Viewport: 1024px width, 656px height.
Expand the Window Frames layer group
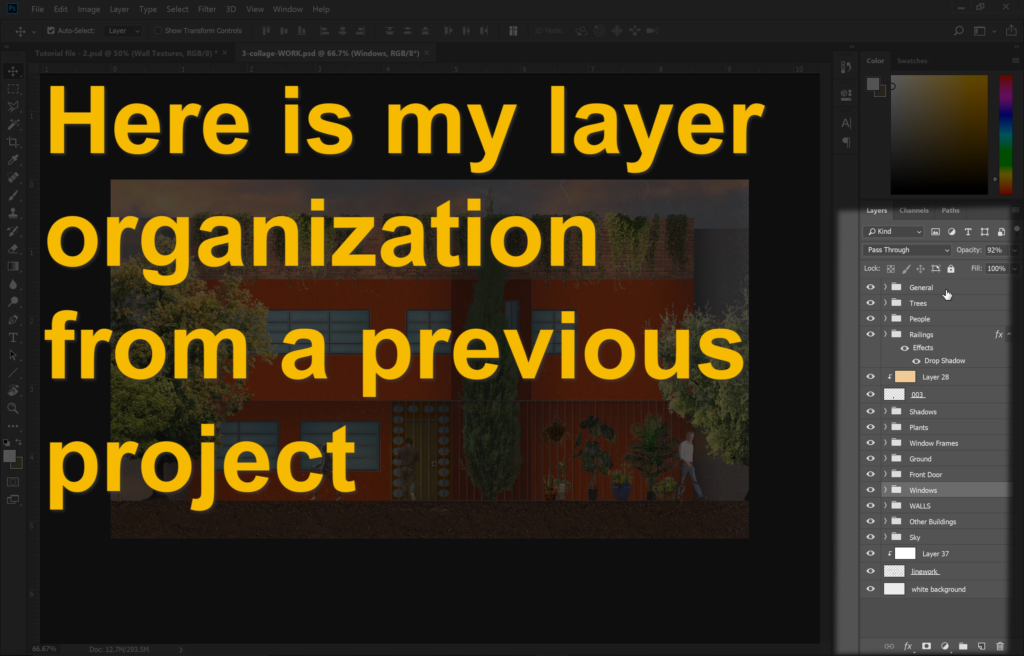tap(885, 443)
